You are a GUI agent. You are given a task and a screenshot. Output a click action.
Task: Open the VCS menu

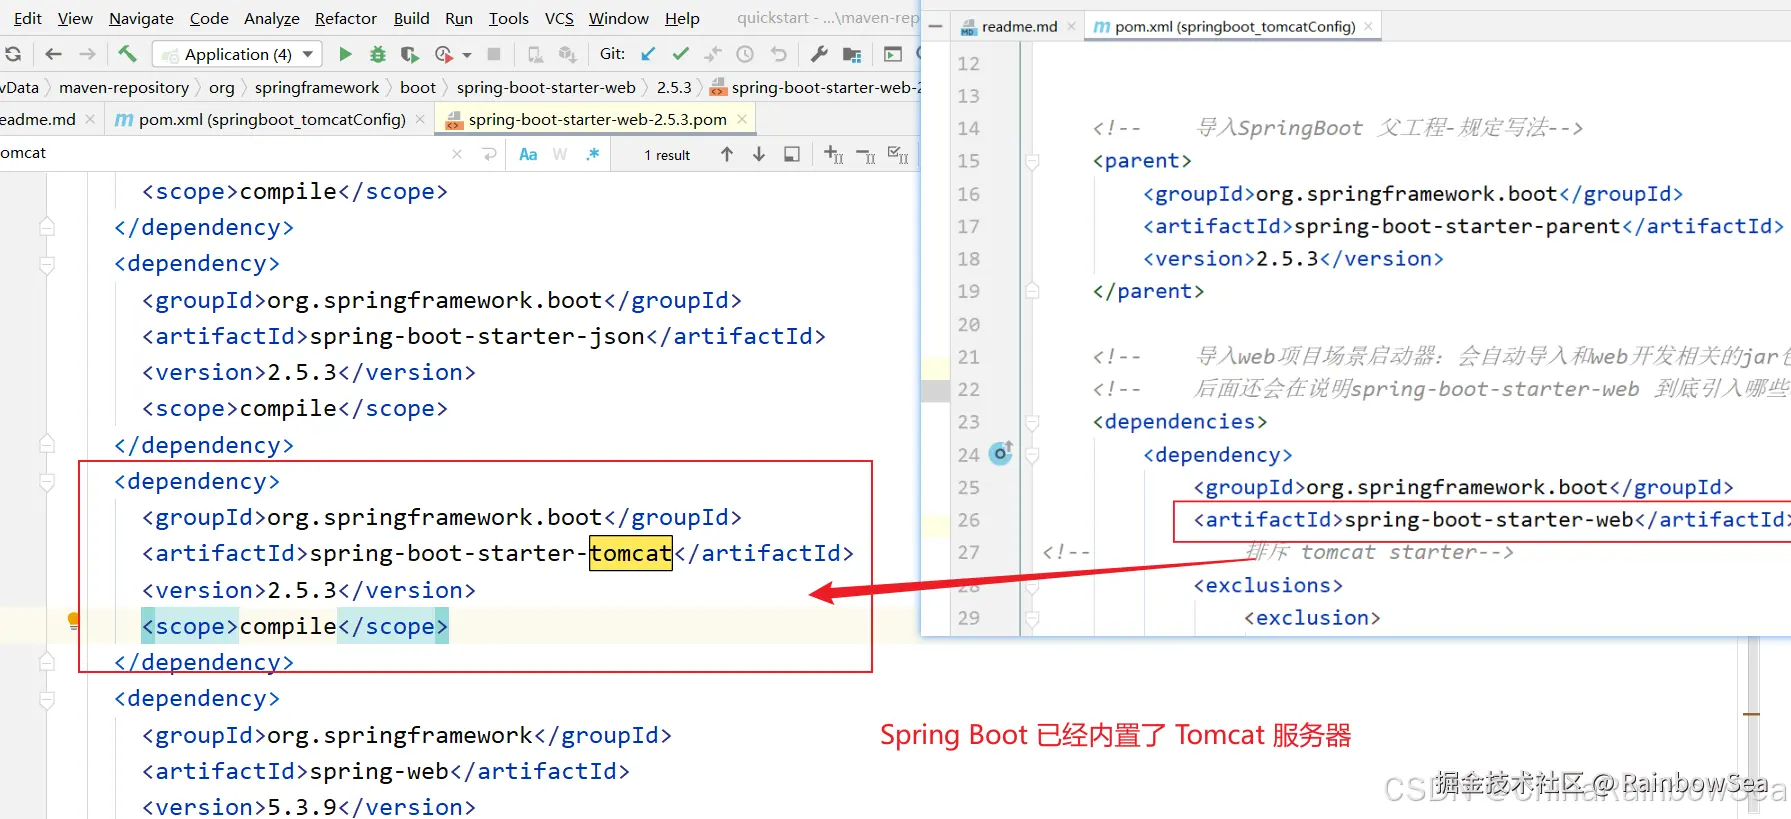tap(559, 18)
